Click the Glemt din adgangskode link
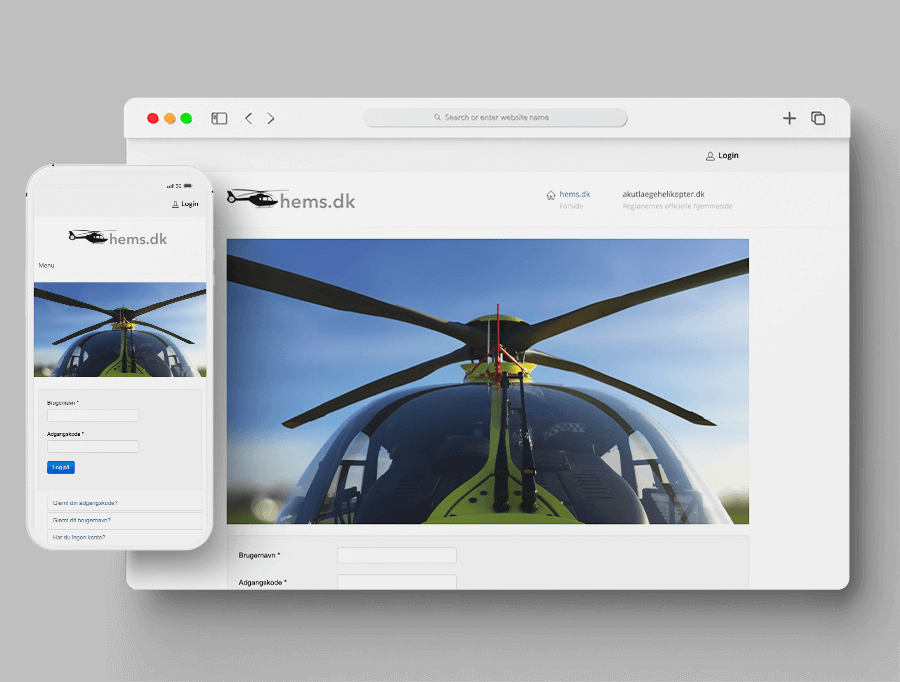900x682 pixels. (x=85, y=503)
